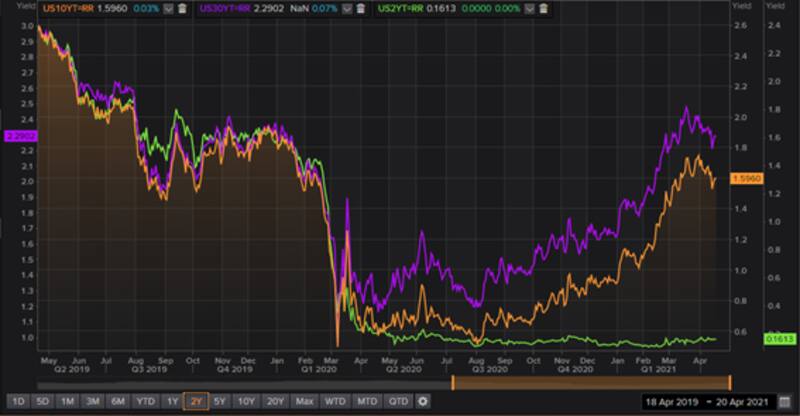Select the QTD period button
This screenshot has height=416, width=800.
coord(398,401)
